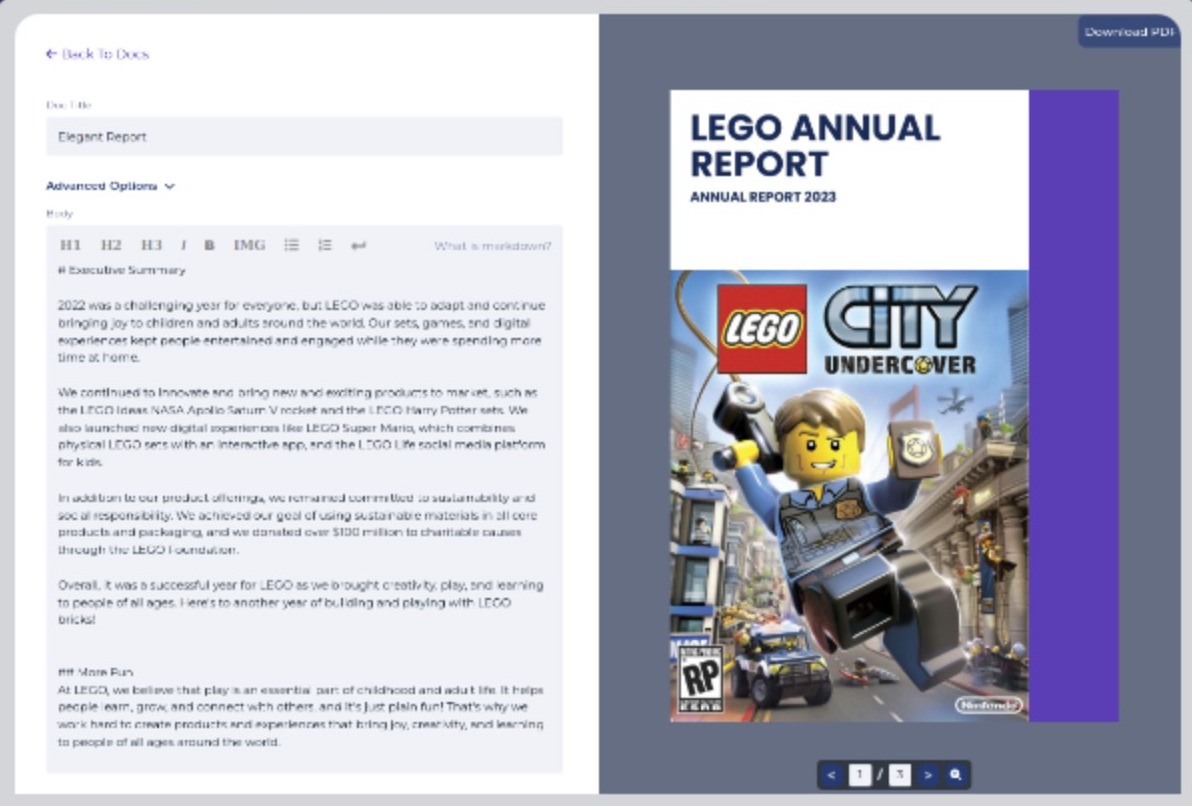This screenshot has width=1192, height=806.
Task: Apply H3 heading formatting
Action: [x=151, y=245]
